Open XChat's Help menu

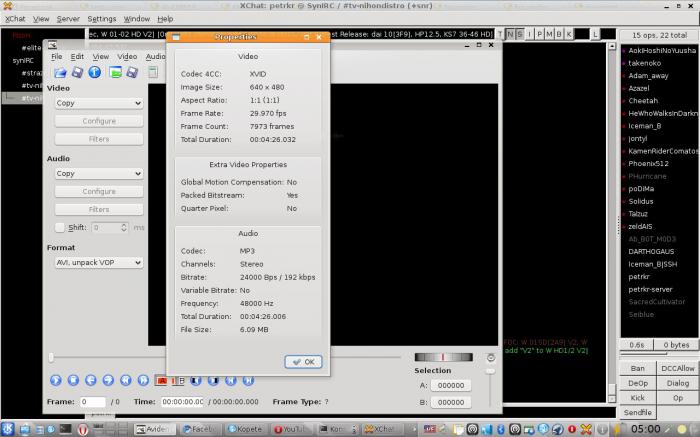tap(165, 19)
